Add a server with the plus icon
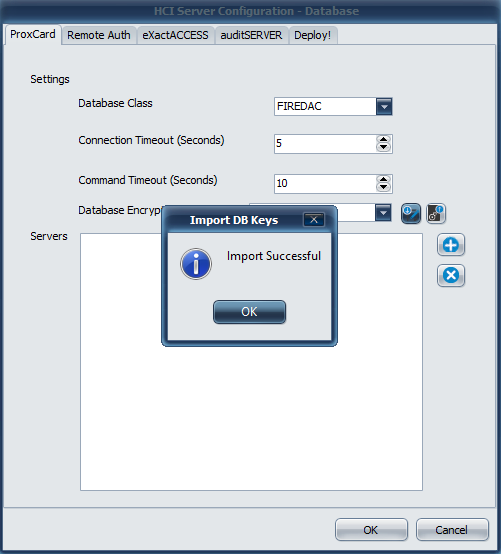This screenshot has height=554, width=501. [x=451, y=244]
